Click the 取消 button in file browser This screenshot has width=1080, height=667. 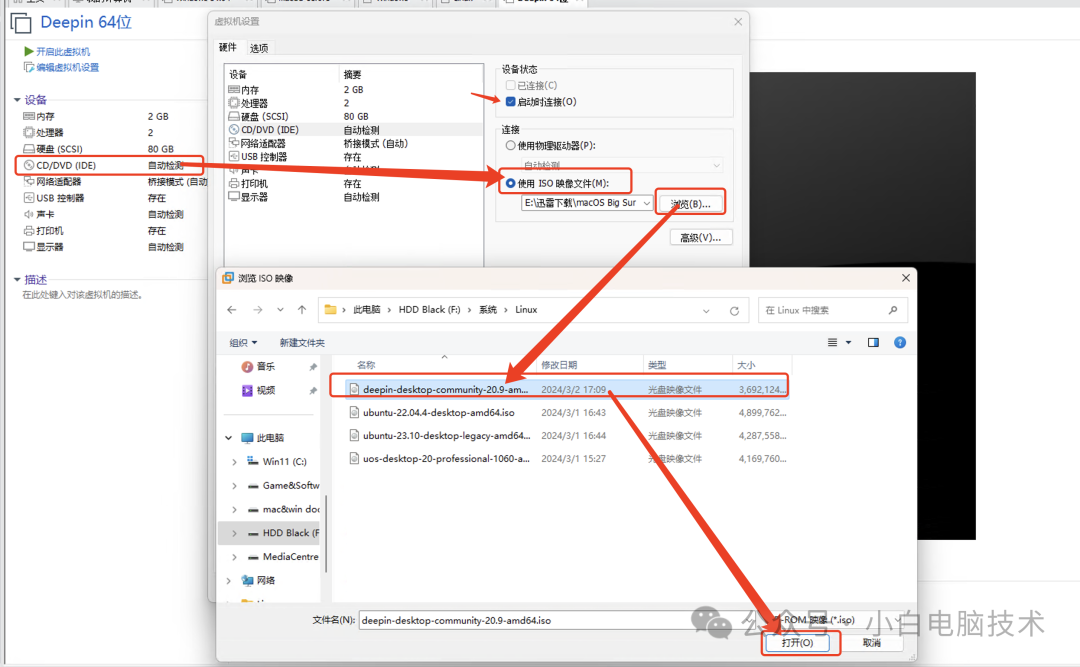coord(872,643)
